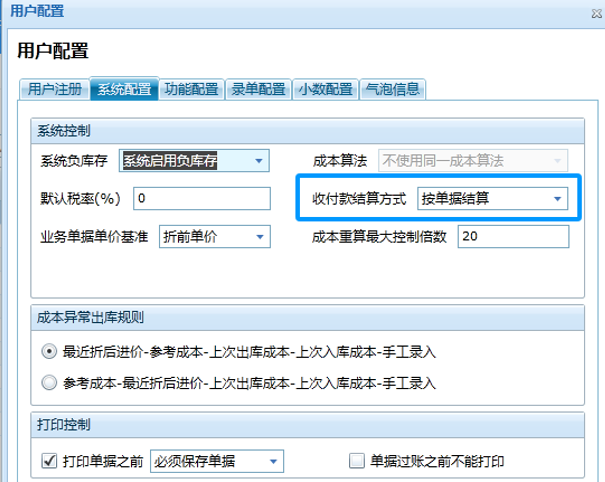Screen dimensions: 605x482
Task: Focus the 成本重算最大控制倍数 input field
Action: pyautogui.click(x=512, y=237)
